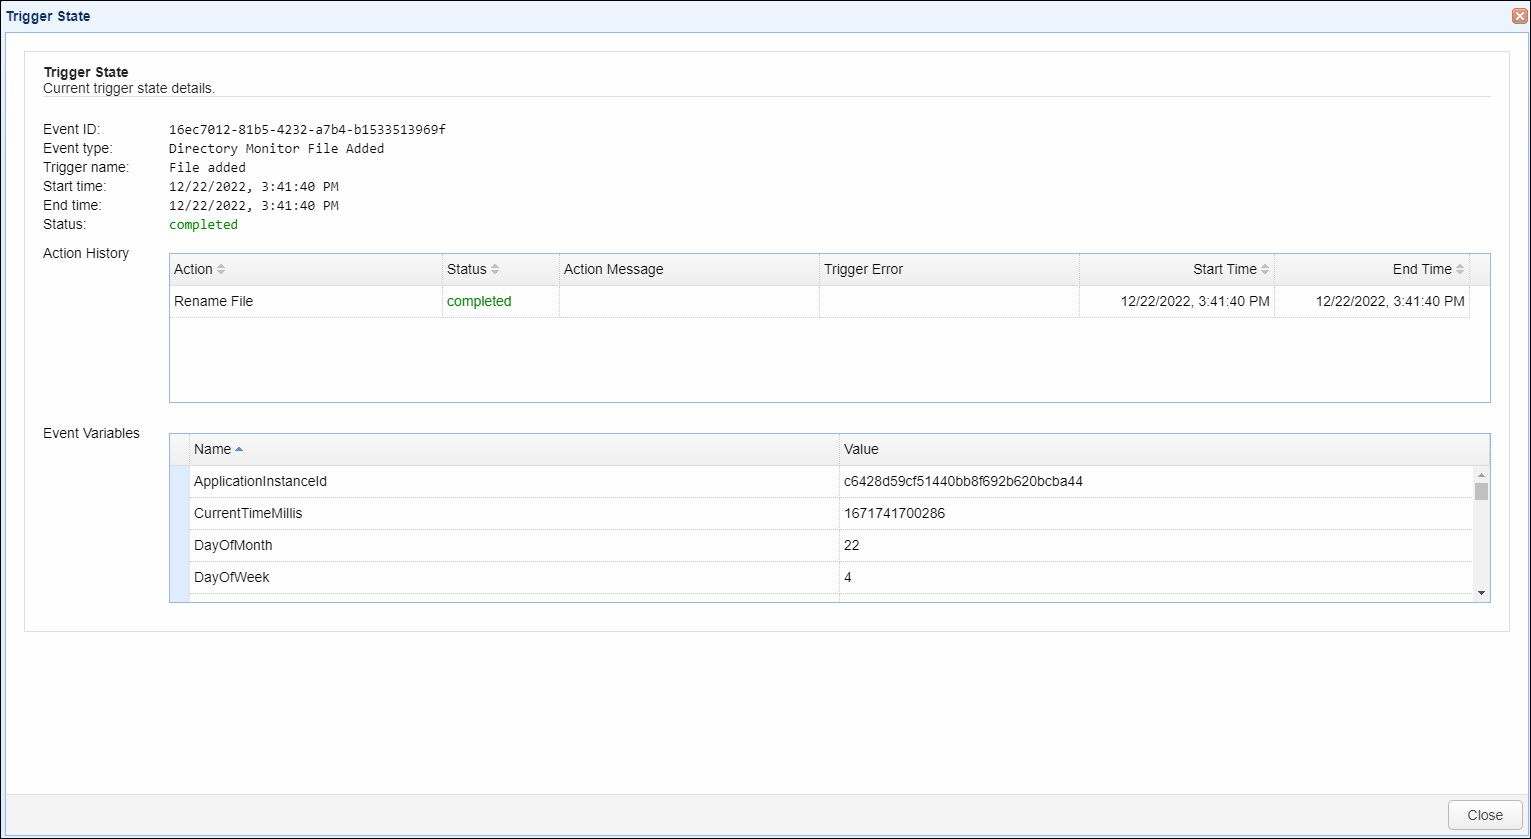Select the Rename File action row

(x=819, y=301)
